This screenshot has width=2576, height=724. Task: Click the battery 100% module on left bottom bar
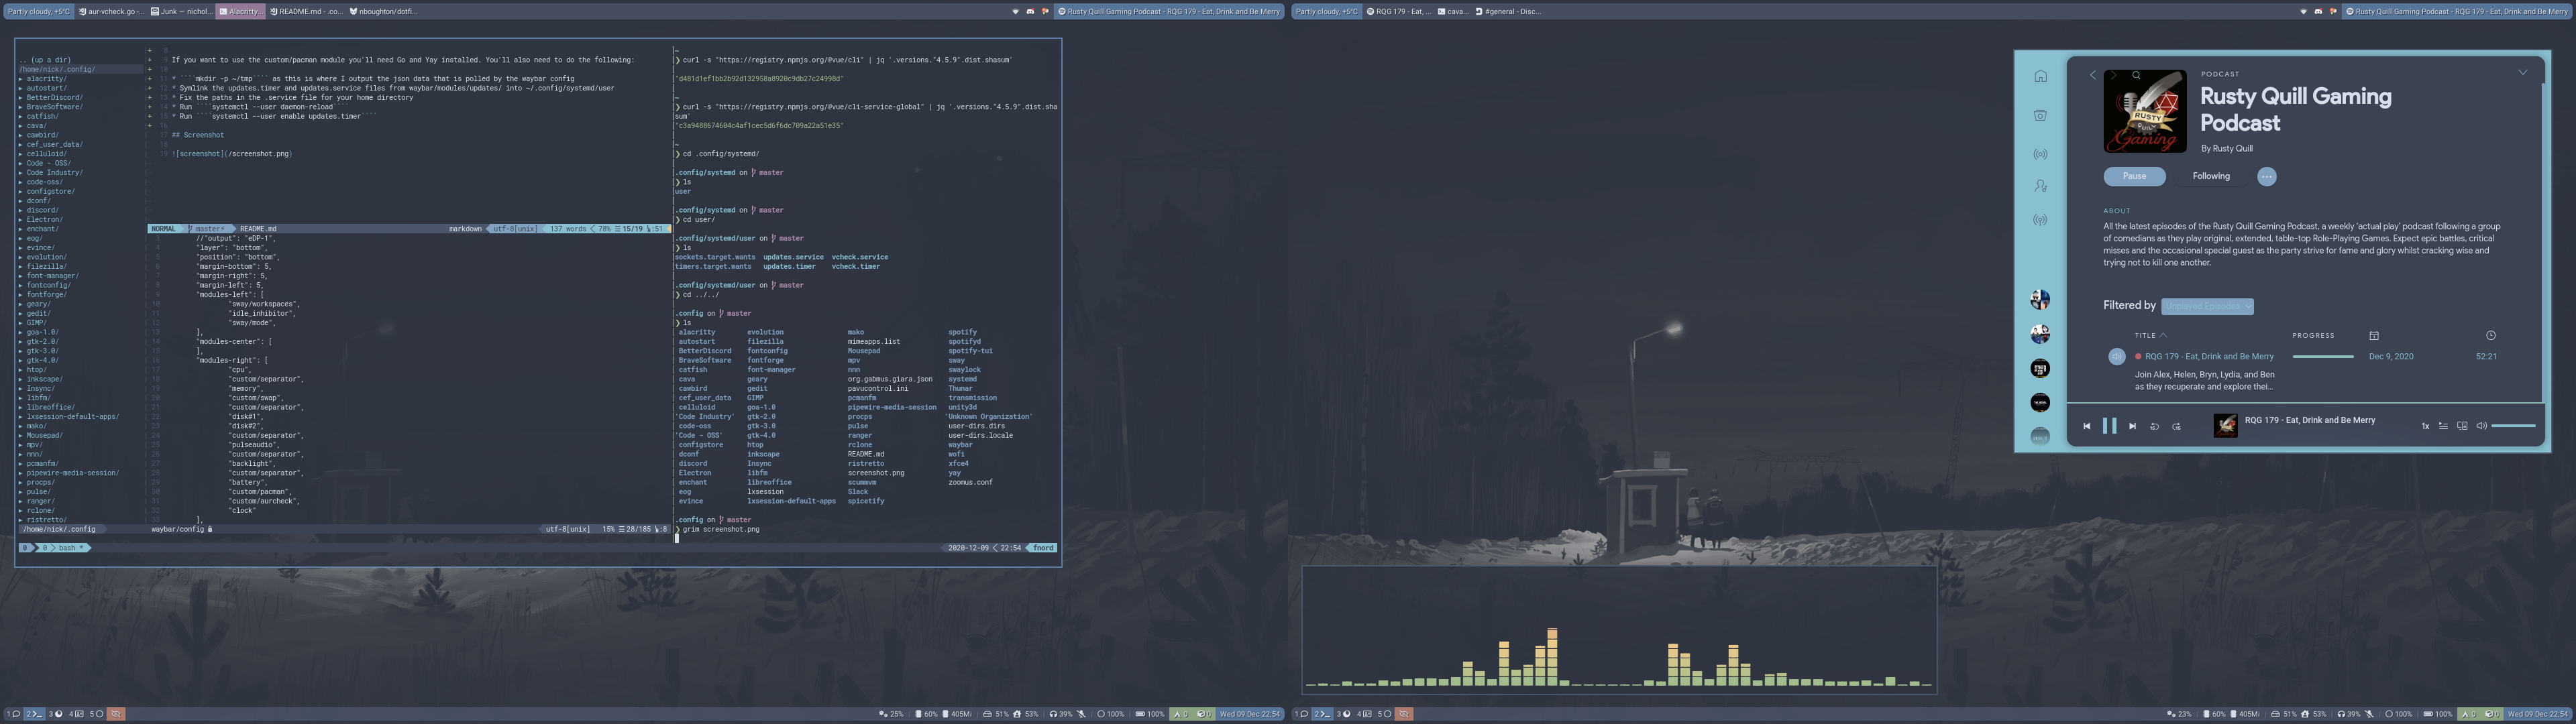[1150, 714]
